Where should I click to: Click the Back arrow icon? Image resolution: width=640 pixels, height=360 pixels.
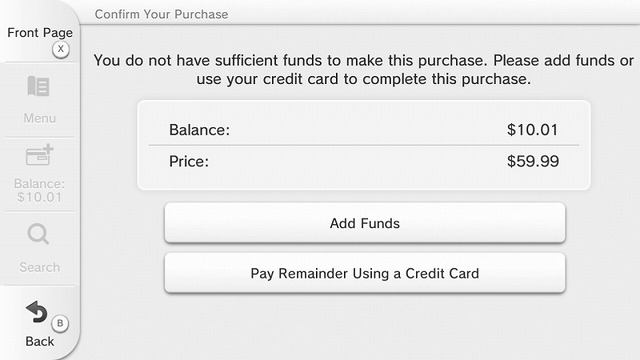tap(37, 312)
